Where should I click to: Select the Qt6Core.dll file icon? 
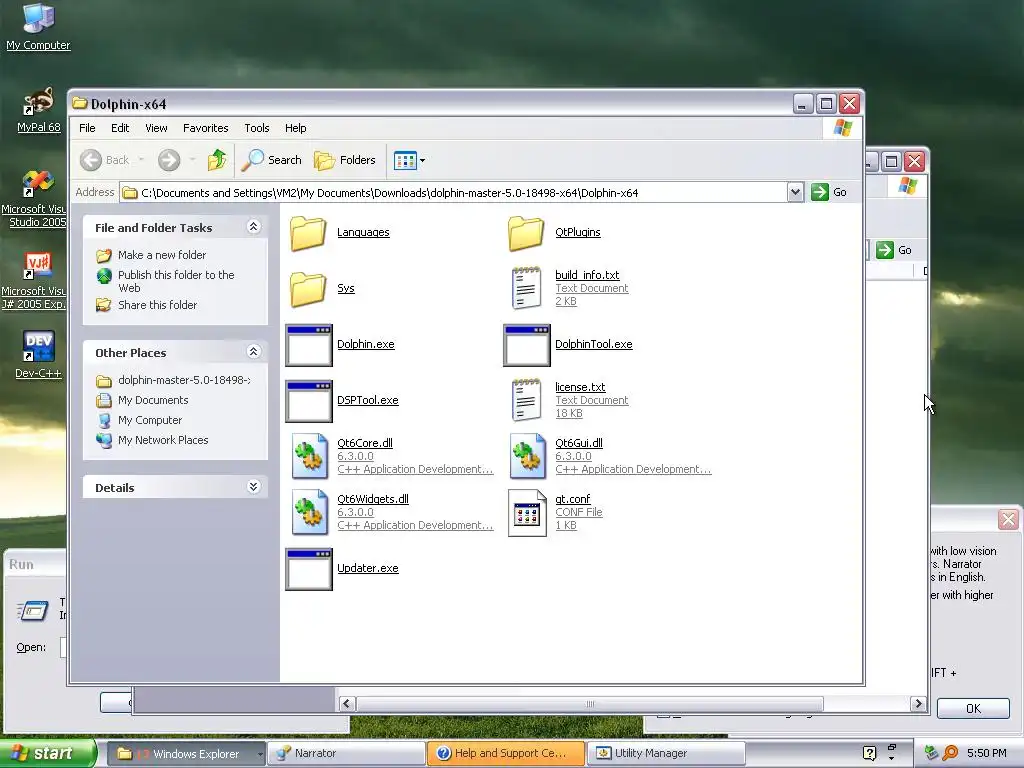click(x=310, y=456)
